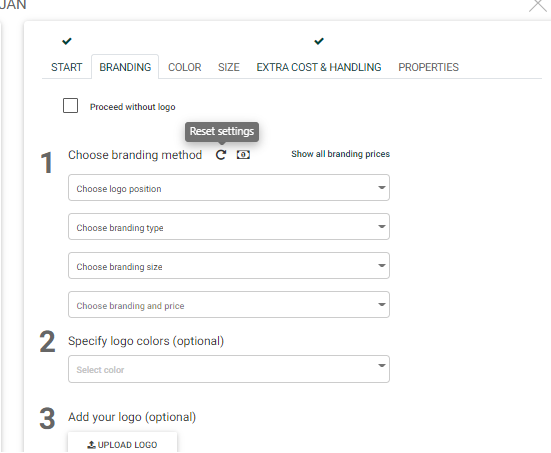
Task: Expand the Choose branding type dropdown
Action: point(229,227)
